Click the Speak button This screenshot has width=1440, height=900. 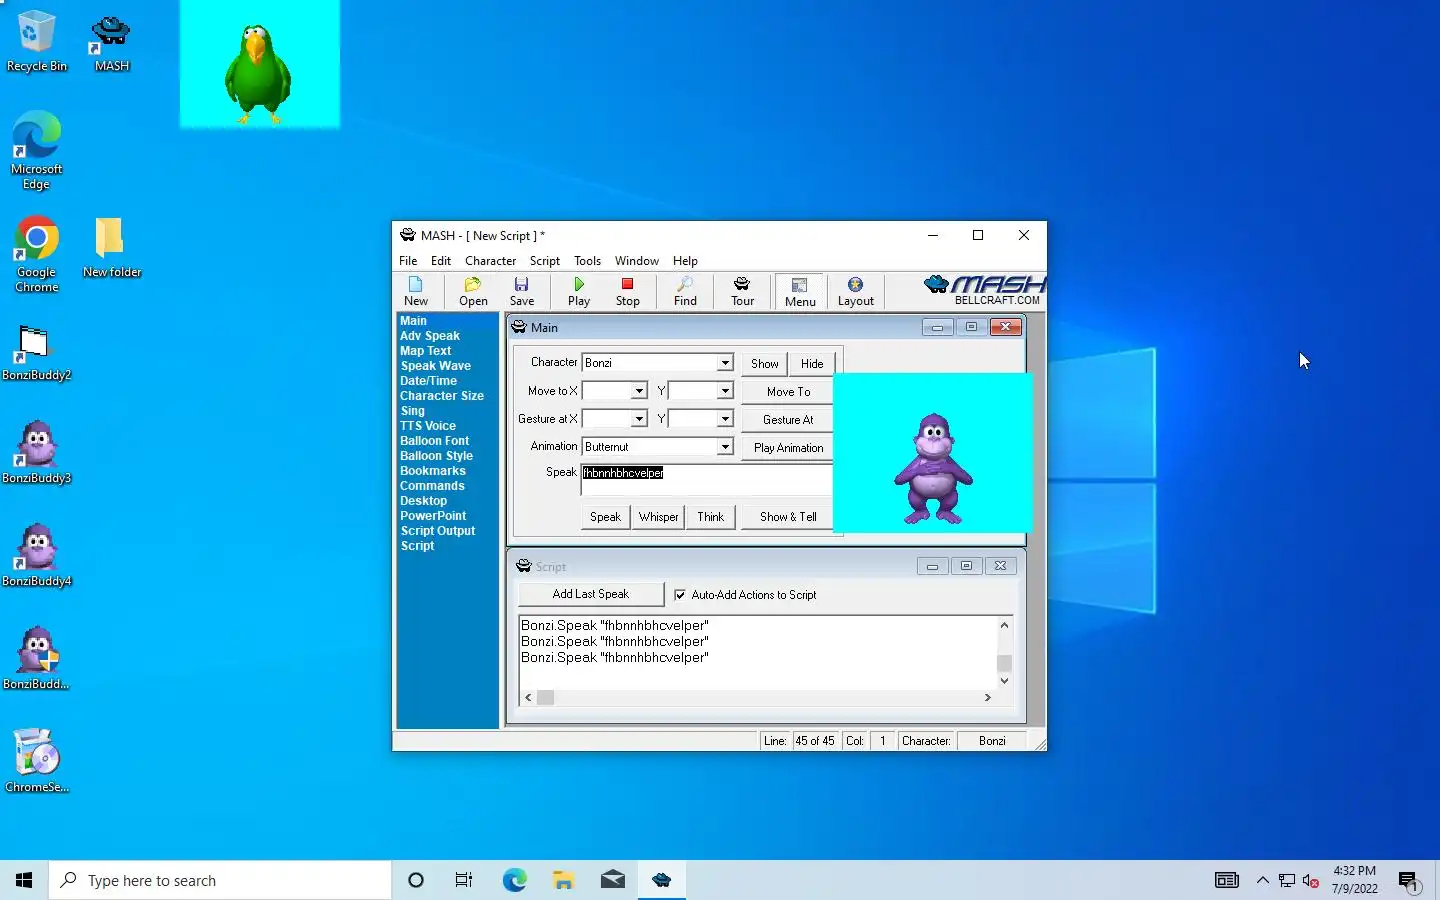point(605,517)
